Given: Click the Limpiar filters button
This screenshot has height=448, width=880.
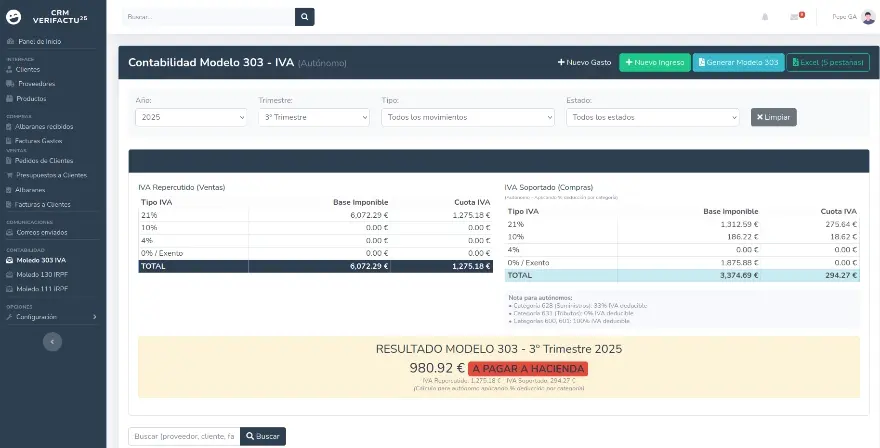Looking at the screenshot, I should point(773,117).
